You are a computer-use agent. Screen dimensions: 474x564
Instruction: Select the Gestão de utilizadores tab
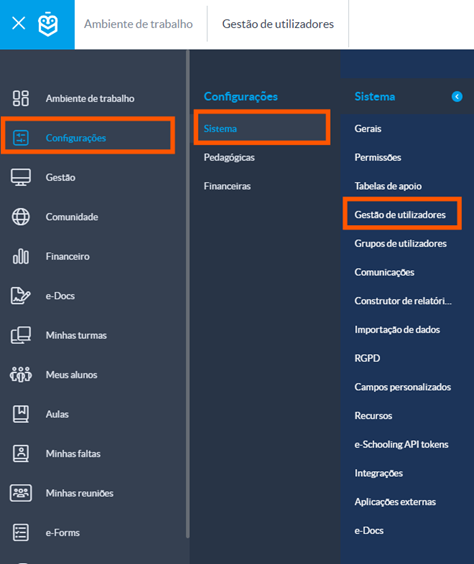tap(278, 24)
